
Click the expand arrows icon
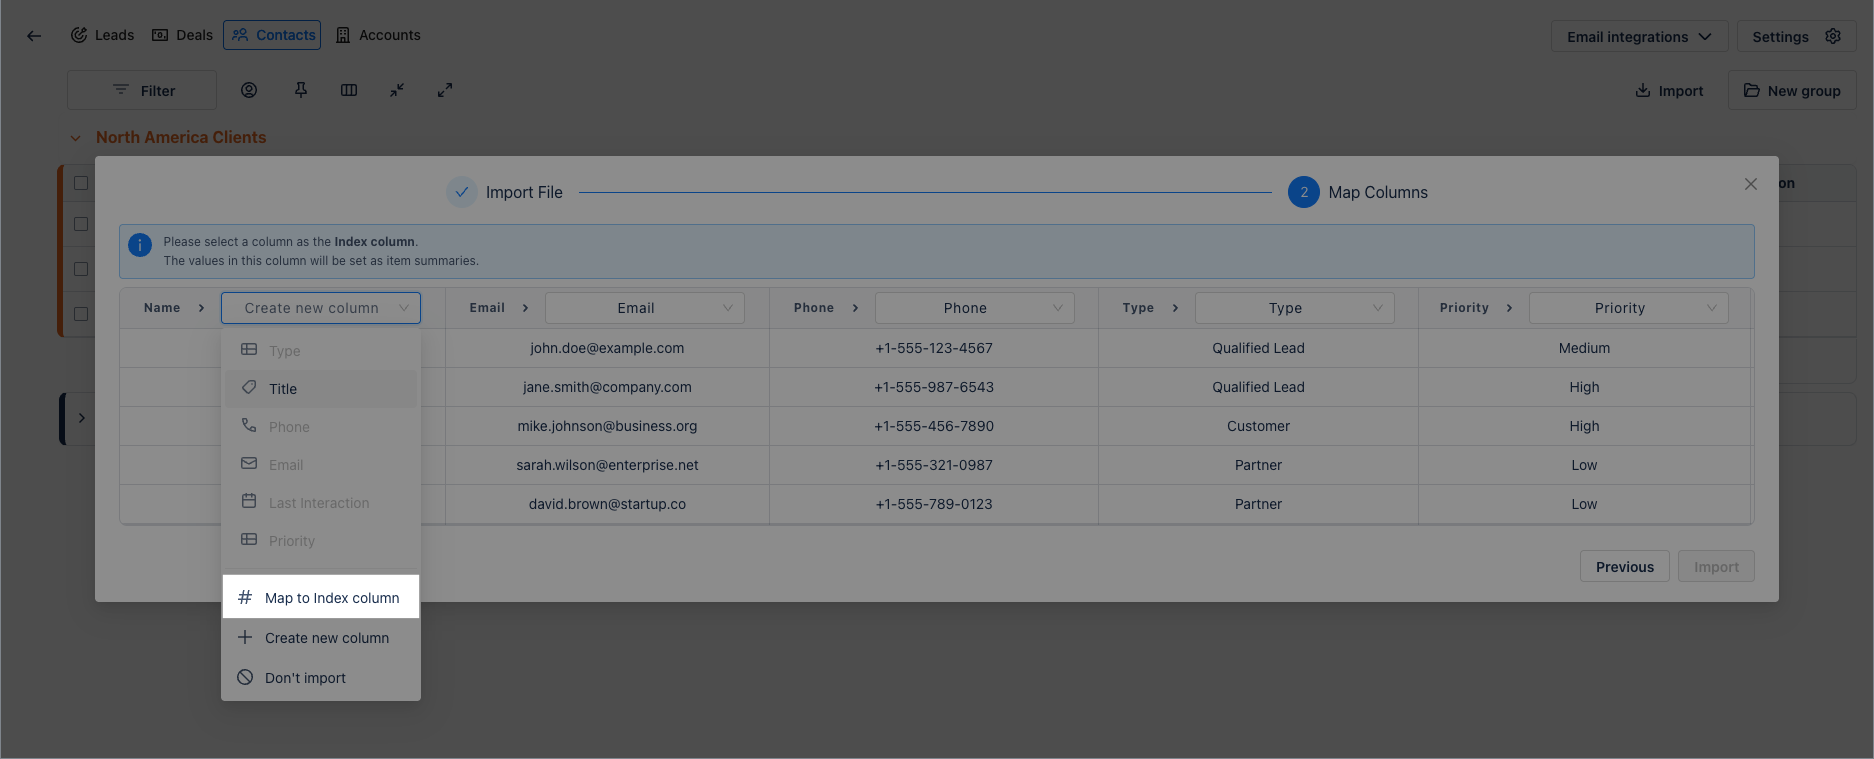point(445,90)
